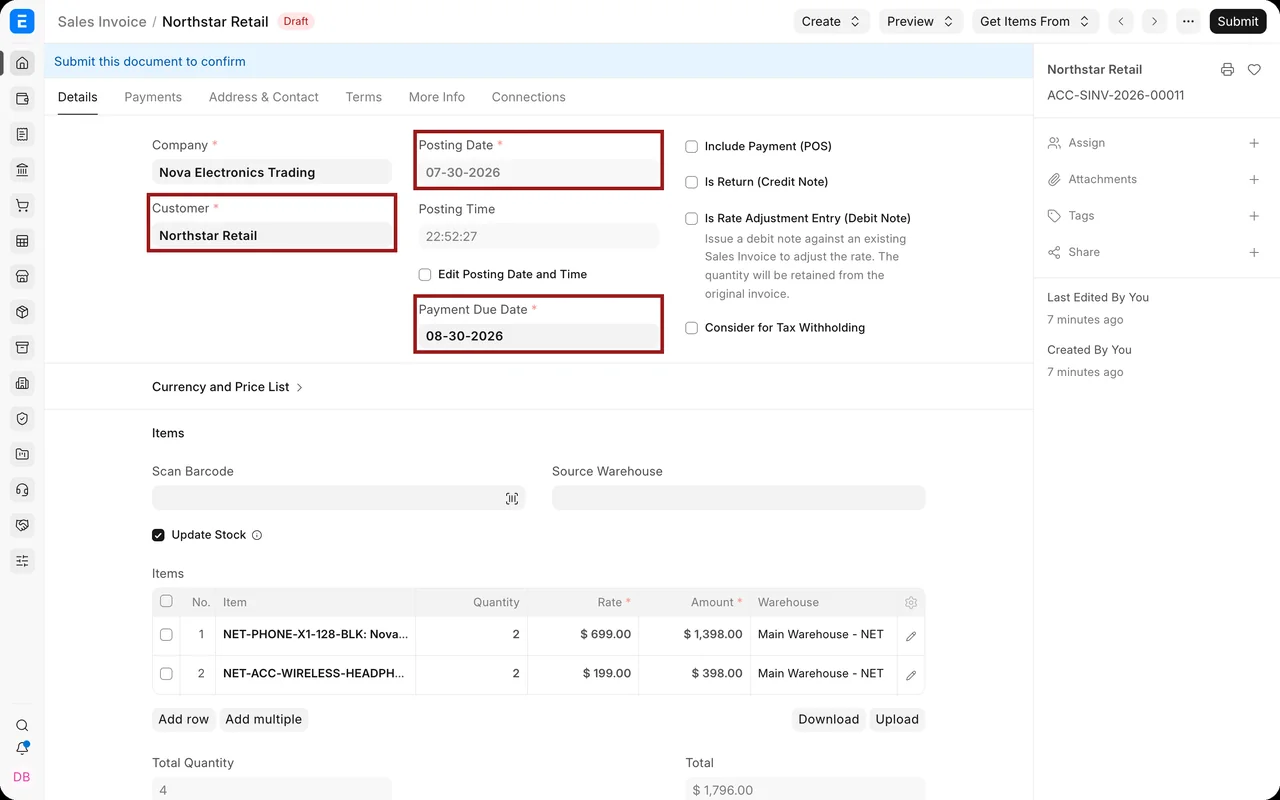Open the Create dropdown
The width and height of the screenshot is (1280, 800).
pos(831,21)
